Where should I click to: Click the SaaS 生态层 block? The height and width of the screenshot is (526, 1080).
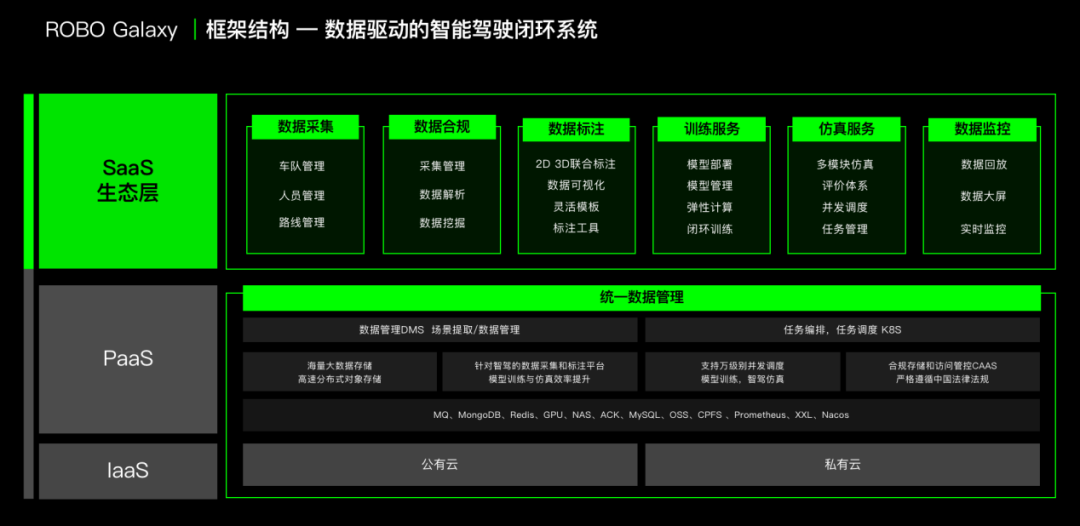tap(128, 181)
